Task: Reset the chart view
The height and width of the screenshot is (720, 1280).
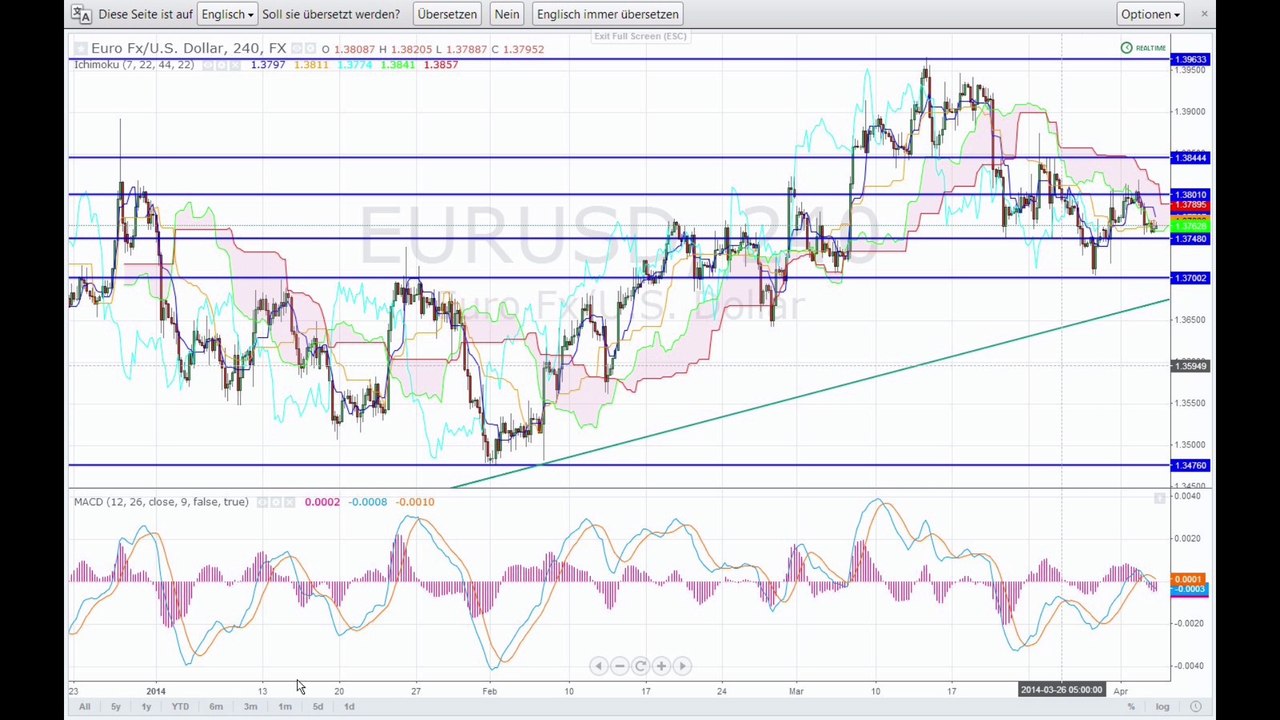Action: tap(640, 666)
